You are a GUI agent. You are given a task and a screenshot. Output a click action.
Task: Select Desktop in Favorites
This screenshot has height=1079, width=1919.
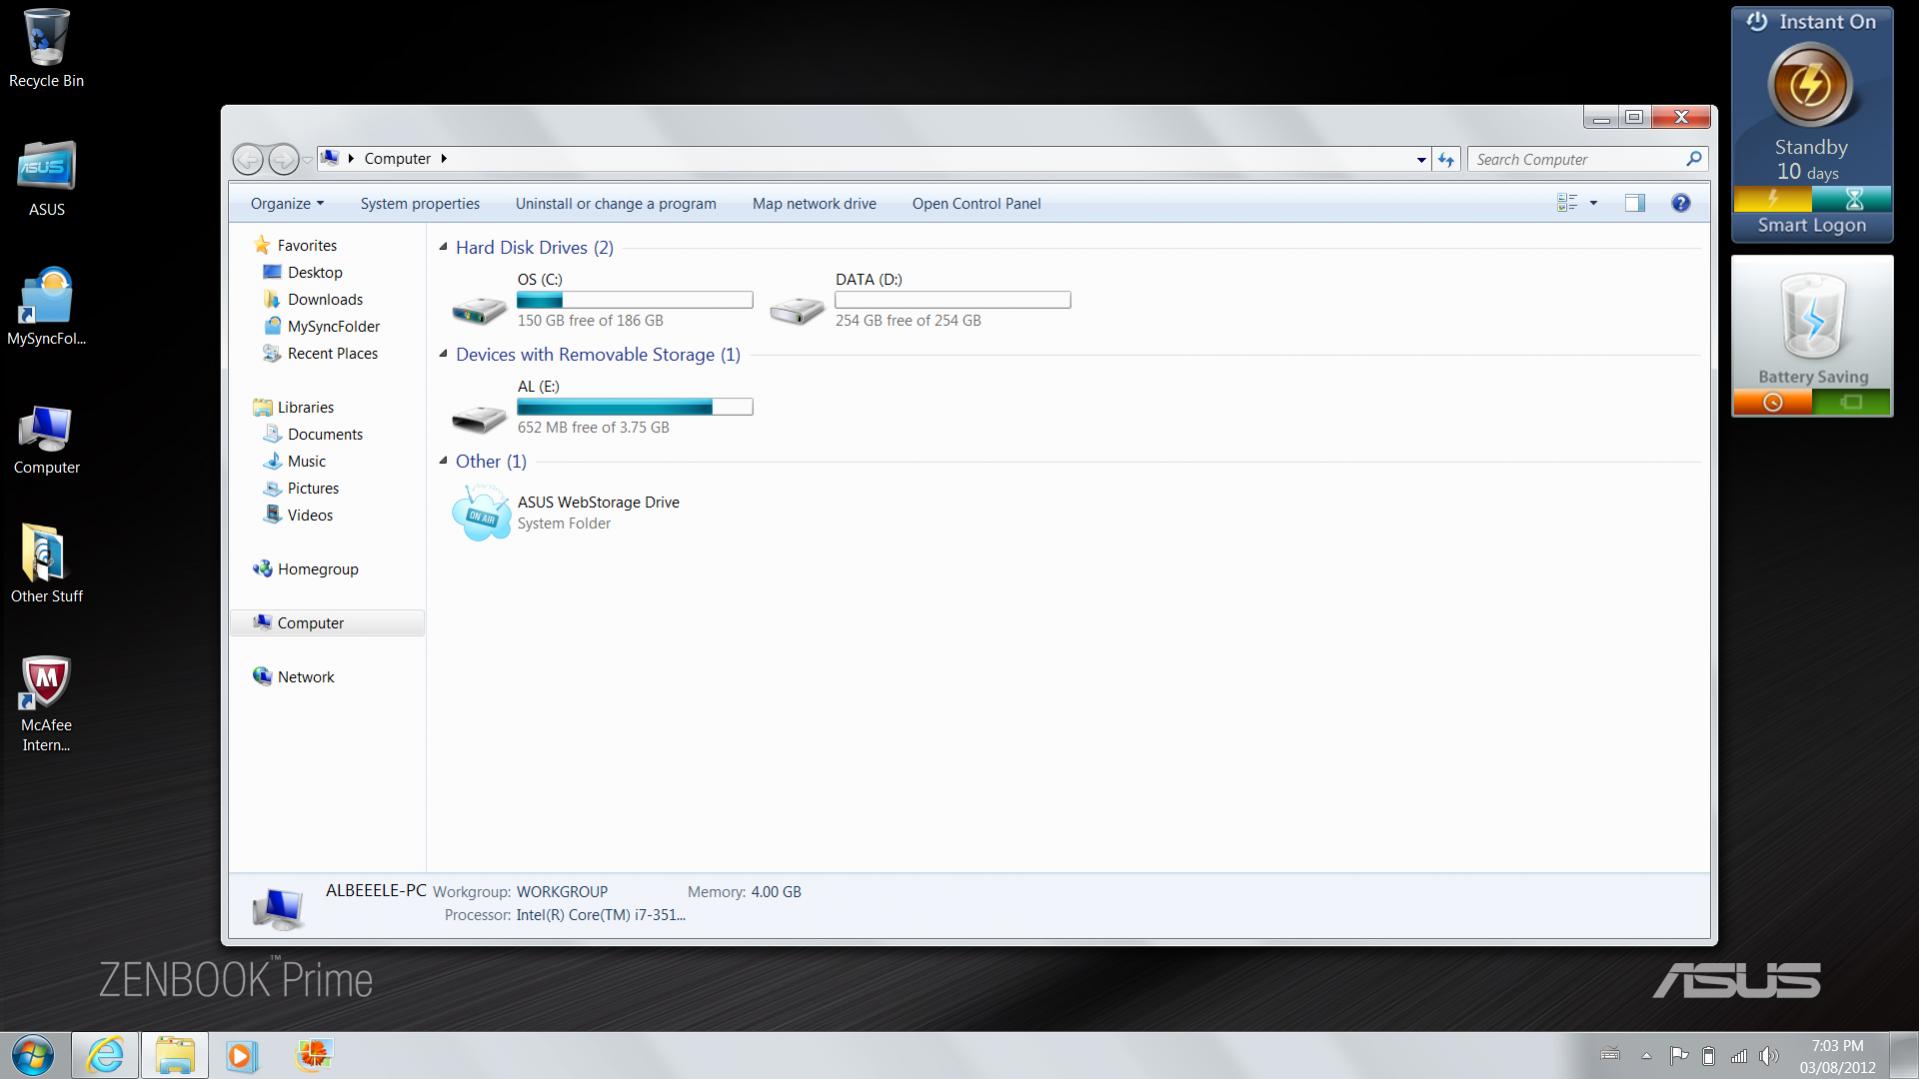(x=303, y=272)
